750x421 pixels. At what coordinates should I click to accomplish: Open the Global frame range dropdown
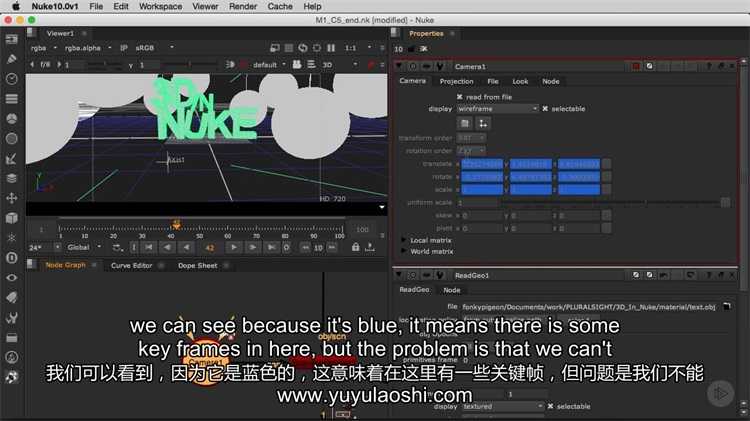pos(84,247)
